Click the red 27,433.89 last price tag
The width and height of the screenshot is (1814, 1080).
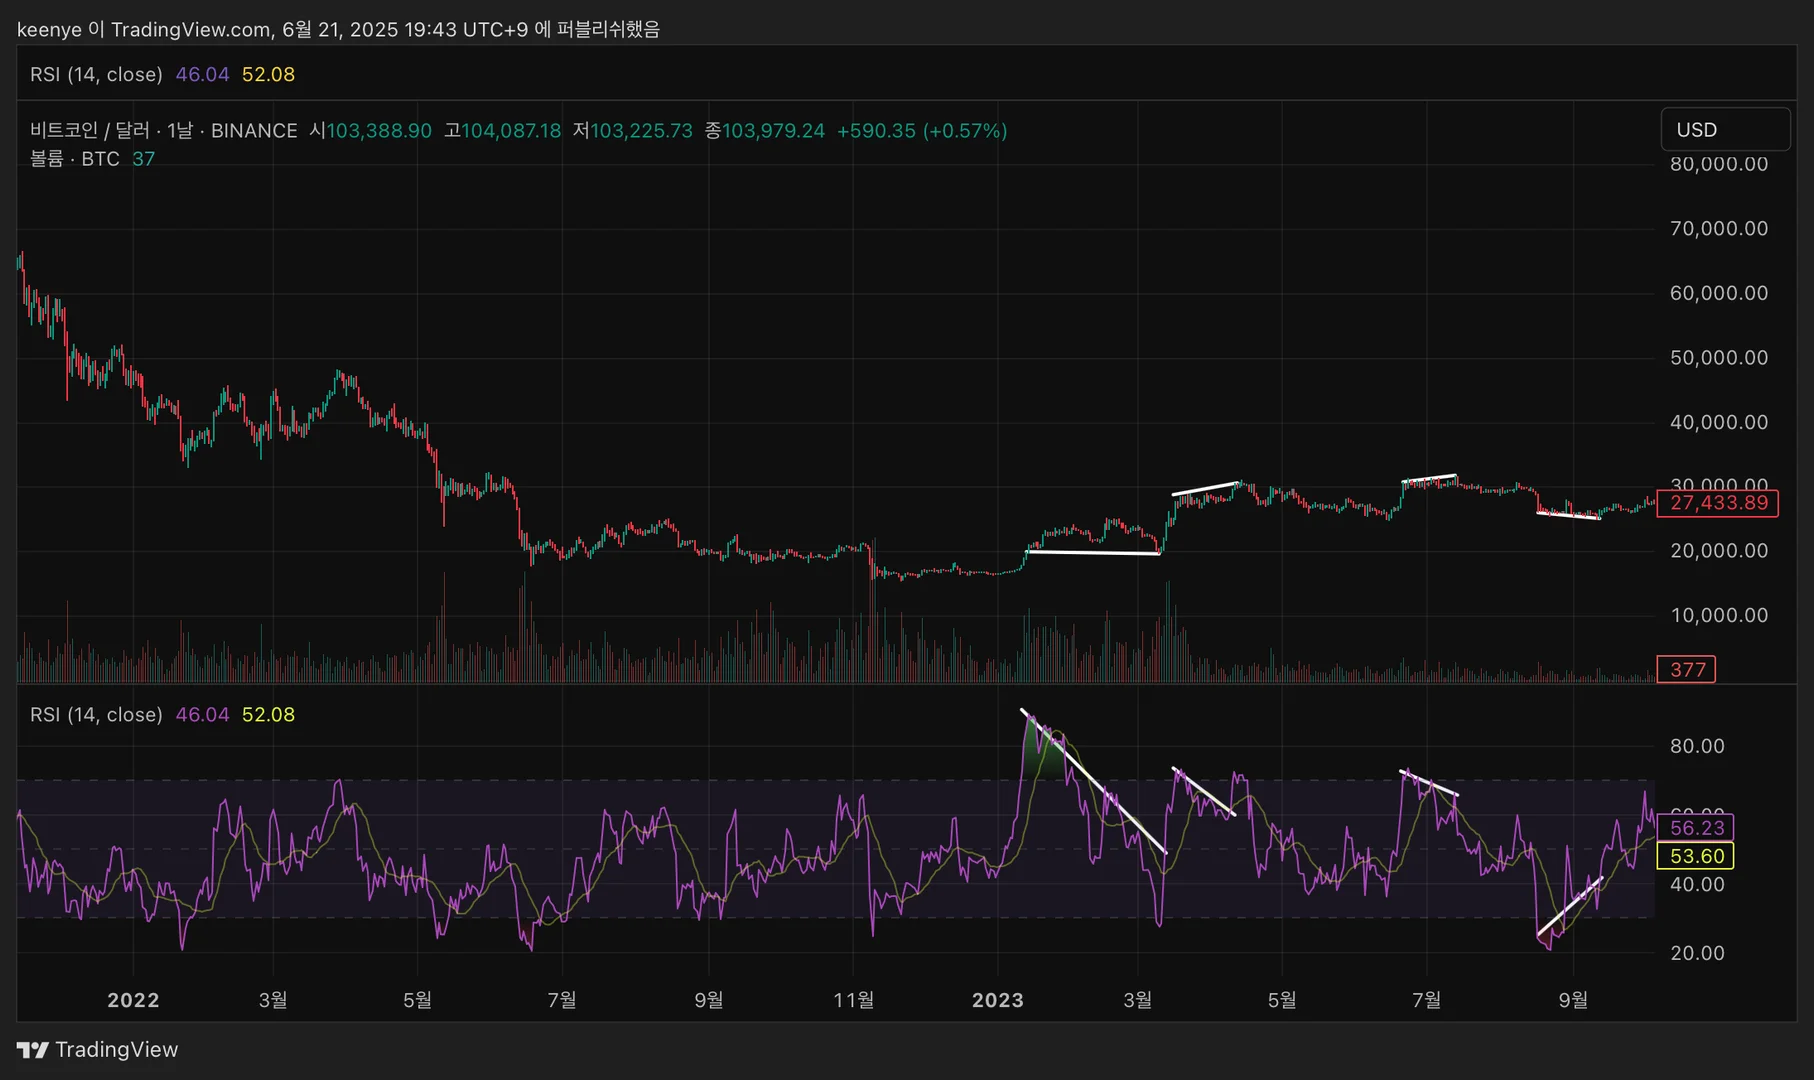tap(1718, 503)
